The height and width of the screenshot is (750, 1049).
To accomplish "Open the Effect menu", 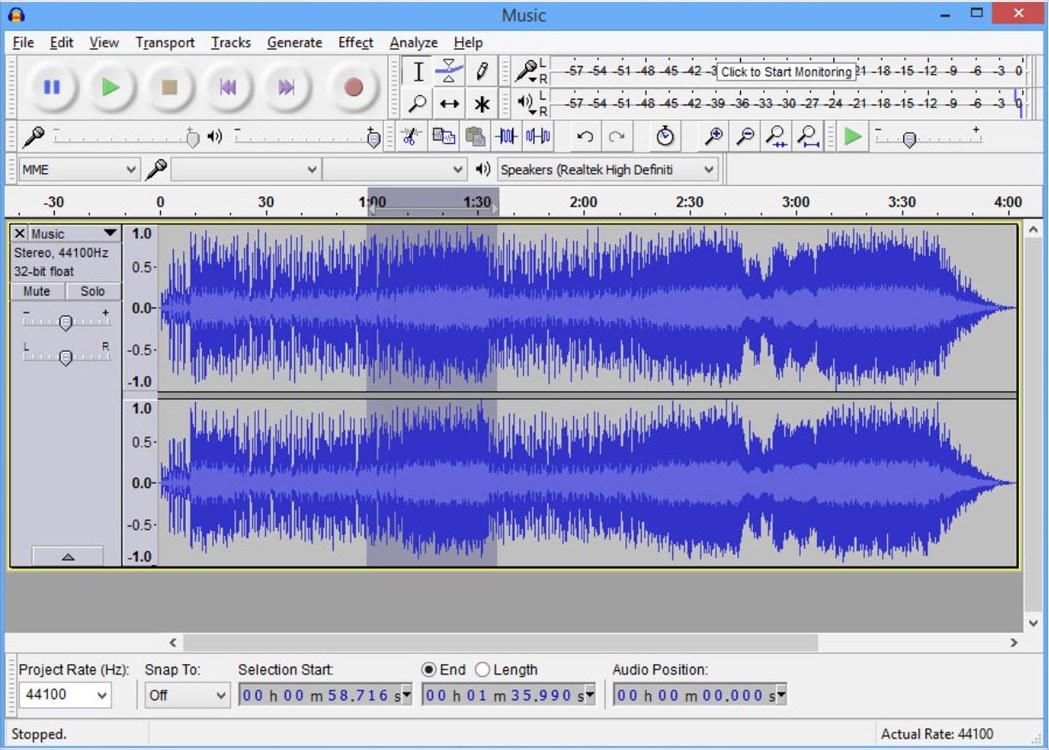I will (355, 42).
